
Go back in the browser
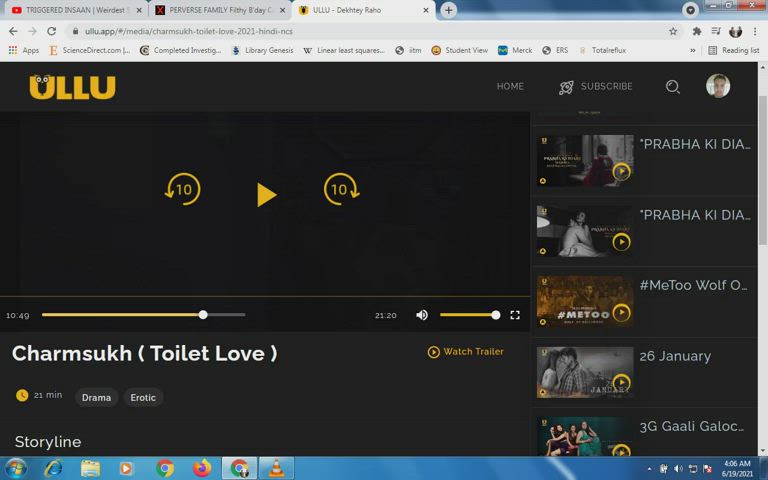click(13, 31)
